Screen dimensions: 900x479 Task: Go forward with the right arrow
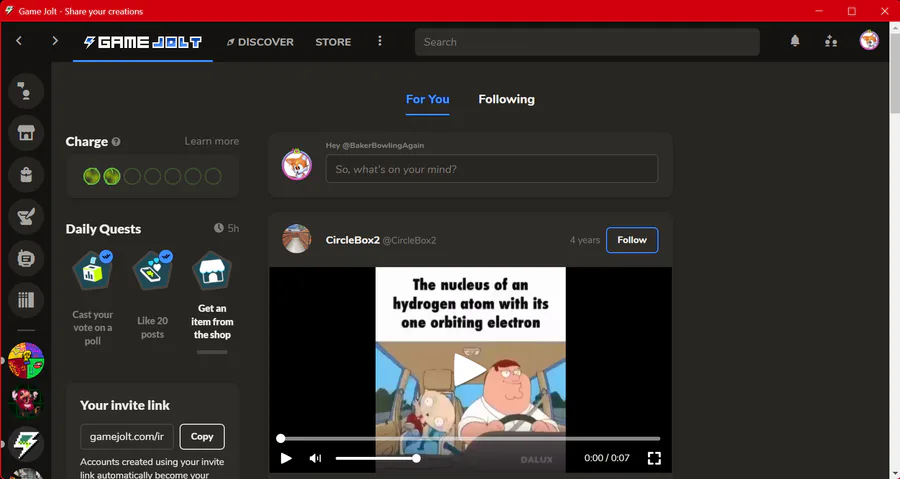tap(55, 41)
